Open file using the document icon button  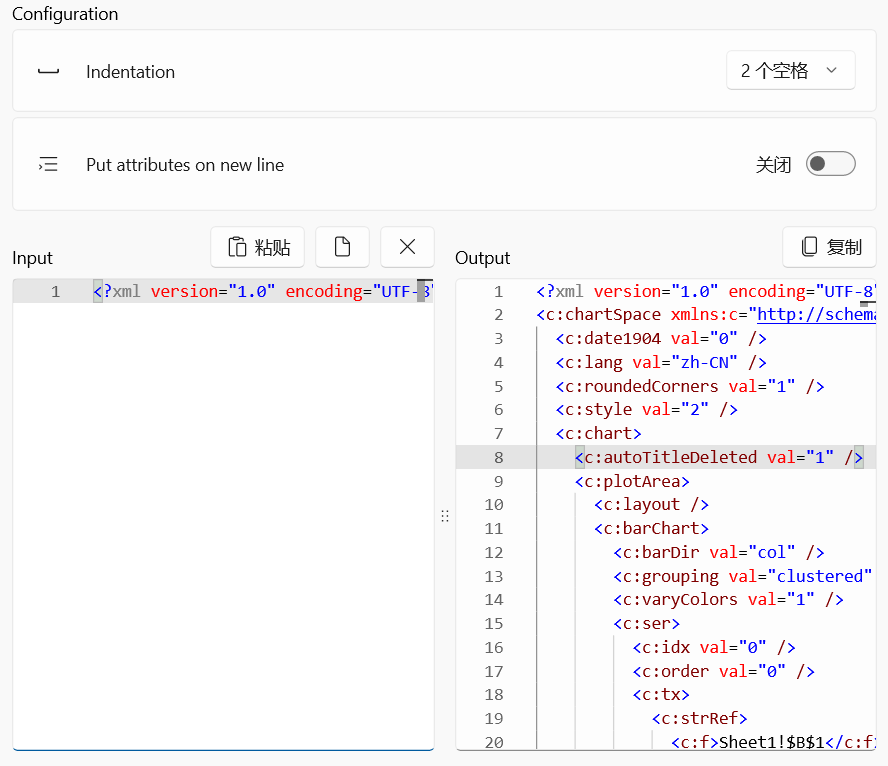coord(343,247)
